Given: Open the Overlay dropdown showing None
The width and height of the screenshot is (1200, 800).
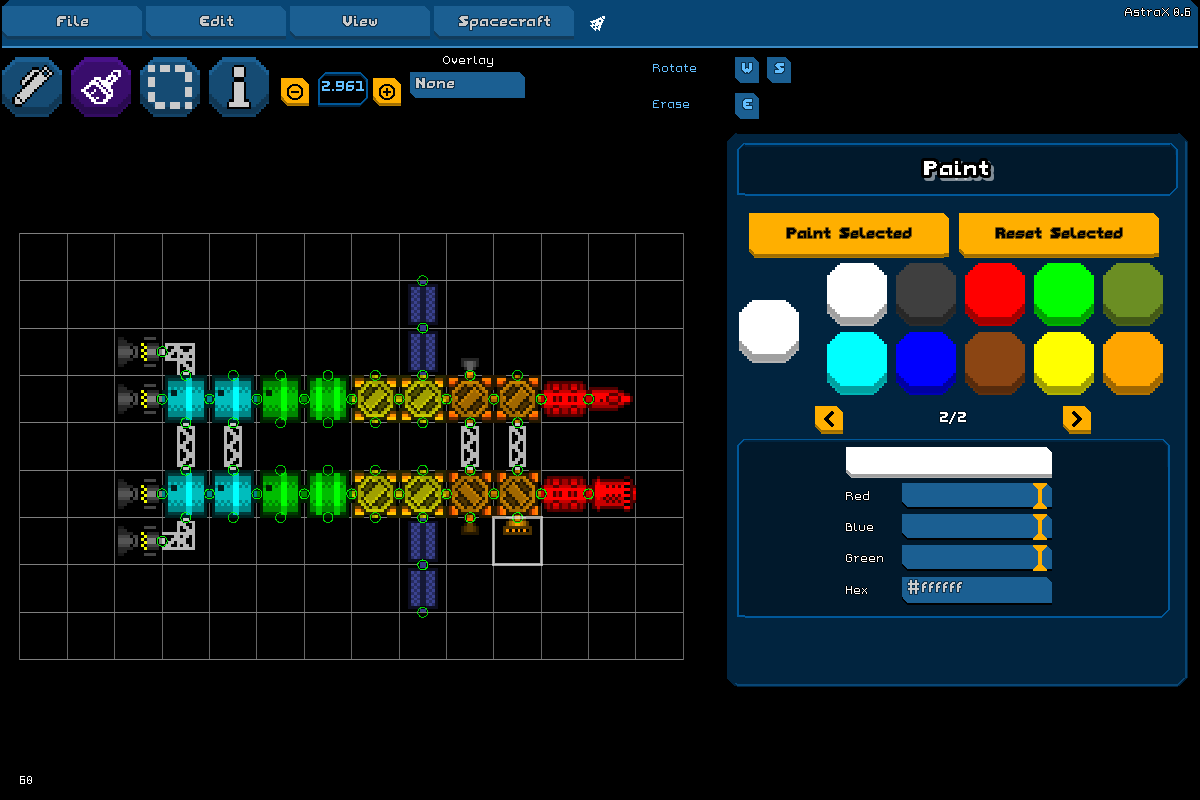Looking at the screenshot, I should [x=467, y=85].
